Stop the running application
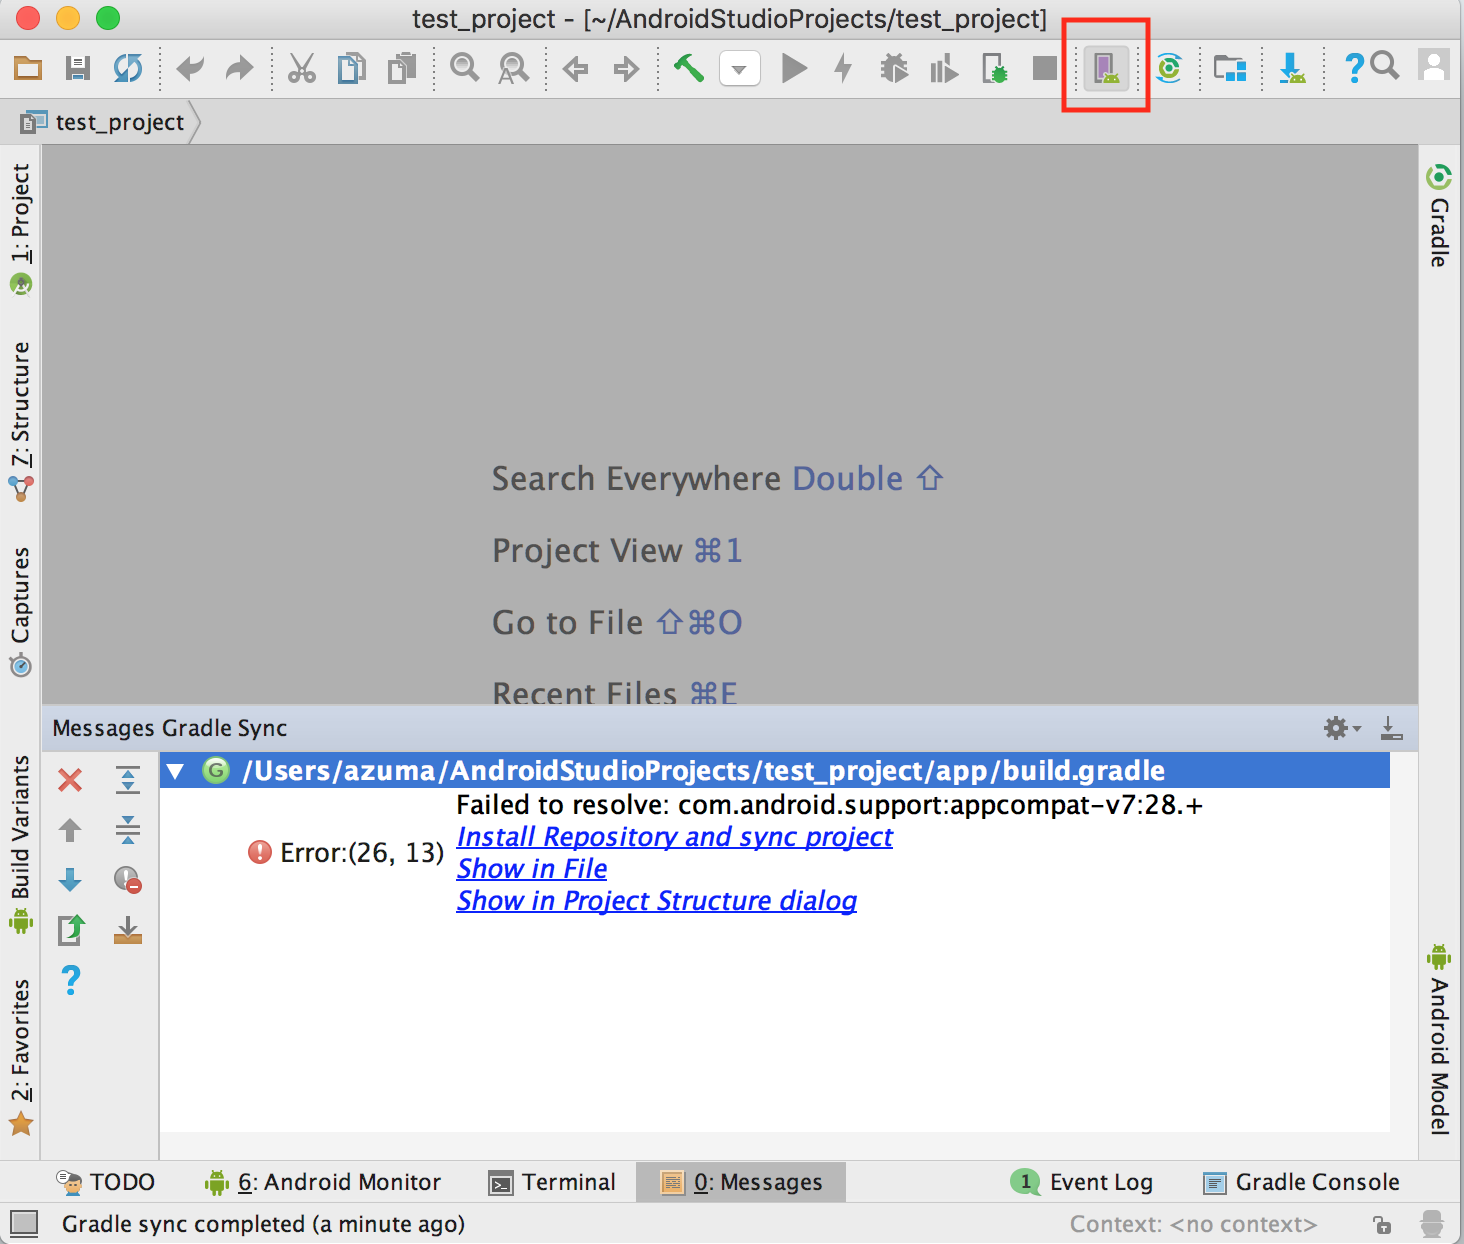This screenshot has height=1244, width=1464. point(1044,68)
